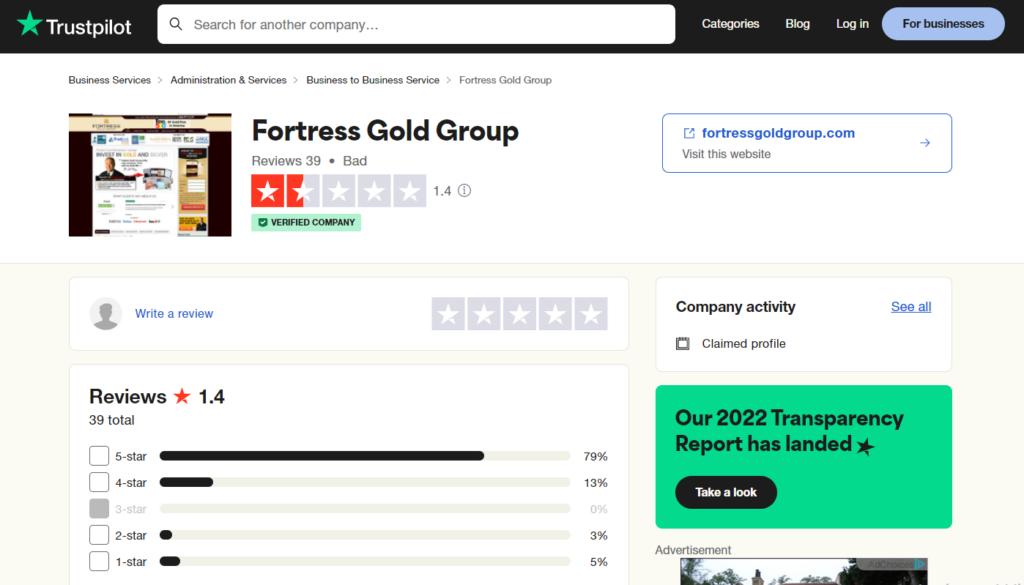Check the disabled 3-star filter checkbox
The height and width of the screenshot is (585, 1024).
coord(99,509)
